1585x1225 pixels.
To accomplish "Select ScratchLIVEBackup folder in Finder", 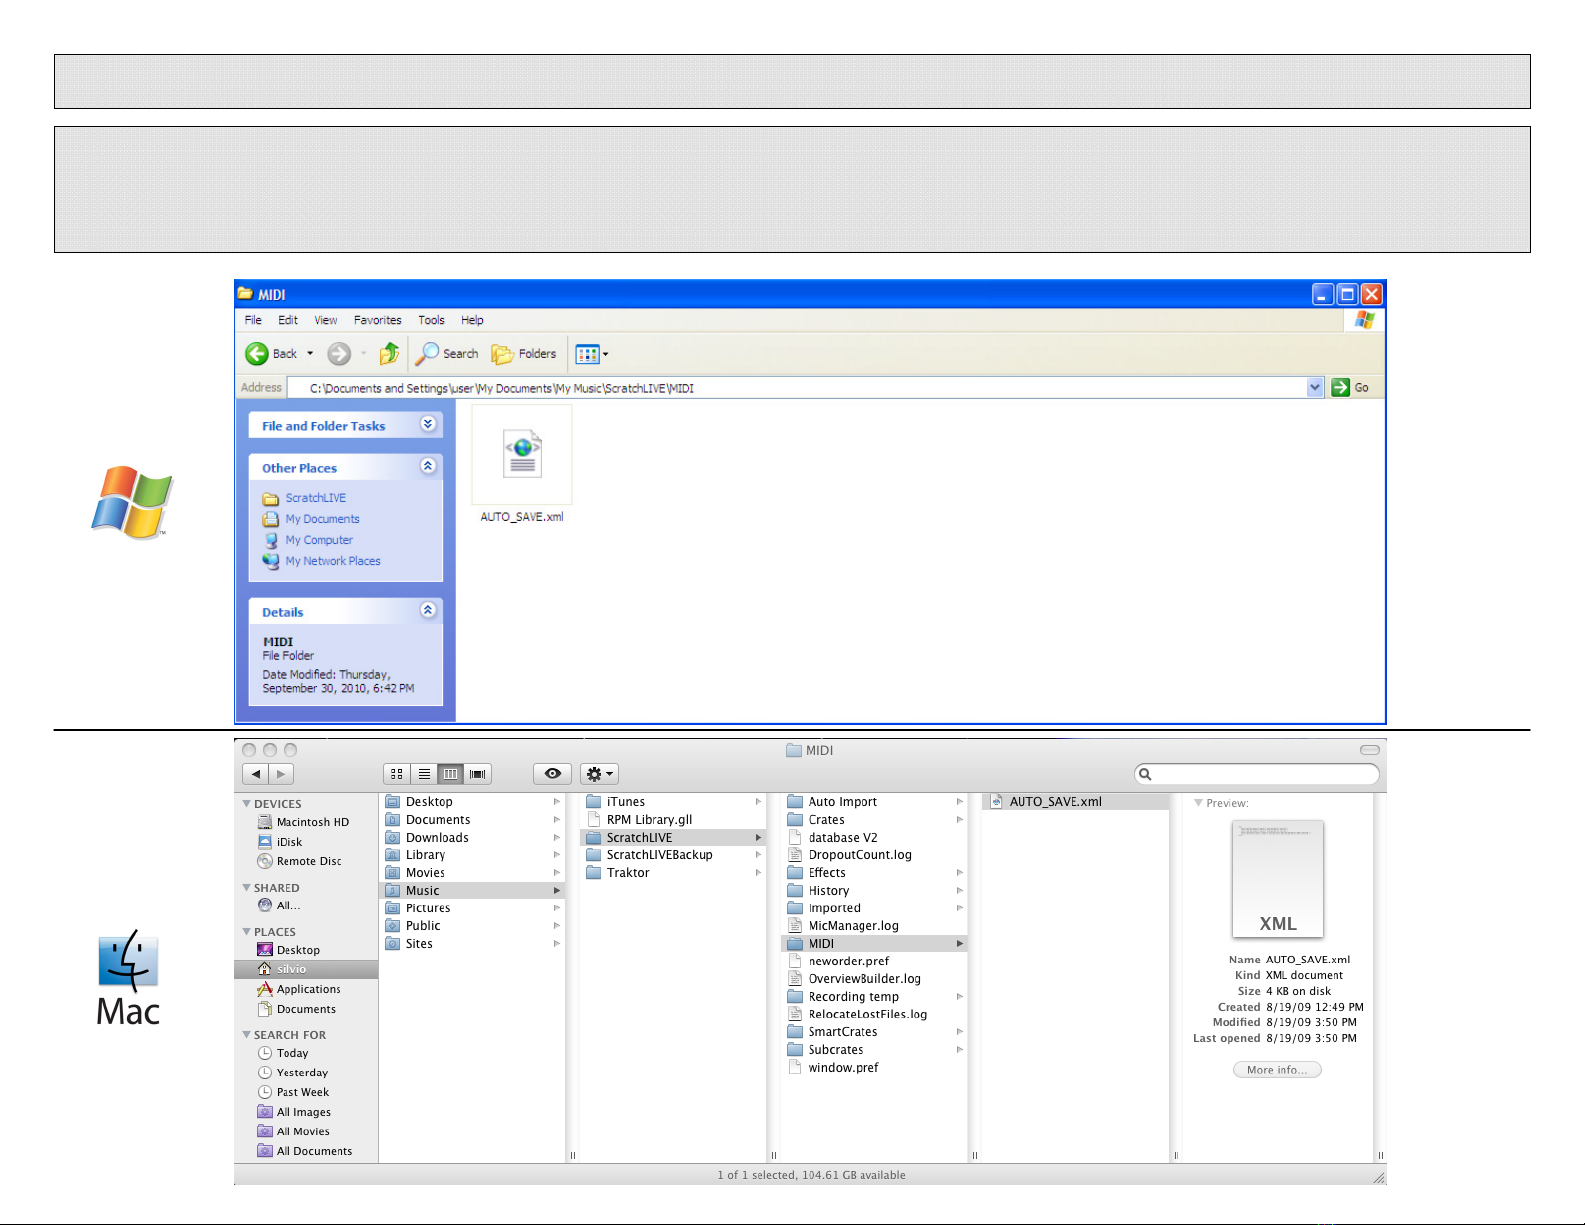I will (673, 855).
